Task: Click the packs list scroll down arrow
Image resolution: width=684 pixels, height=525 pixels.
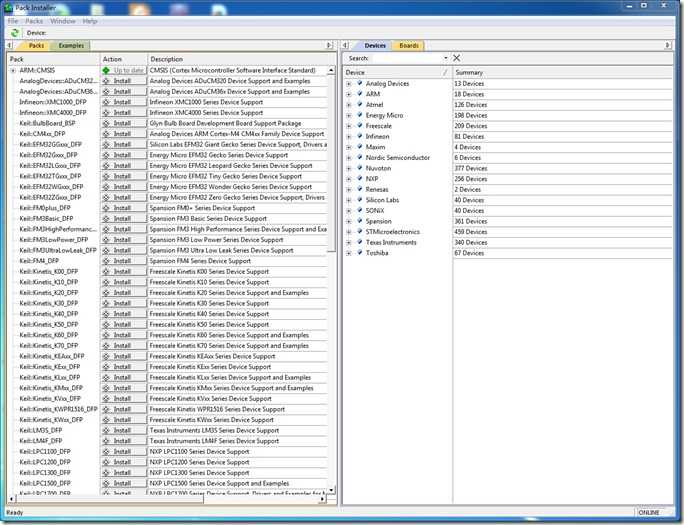Action: [332, 490]
